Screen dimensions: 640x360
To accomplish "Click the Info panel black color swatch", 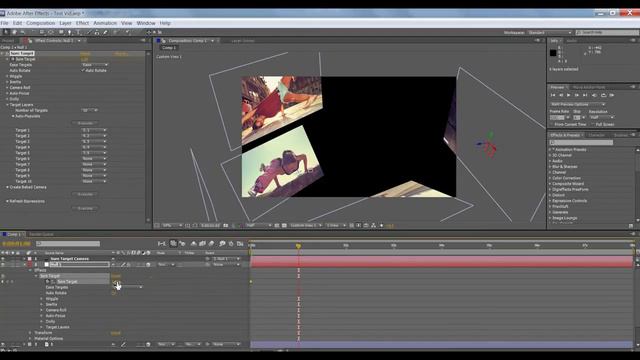I will (553, 53).
